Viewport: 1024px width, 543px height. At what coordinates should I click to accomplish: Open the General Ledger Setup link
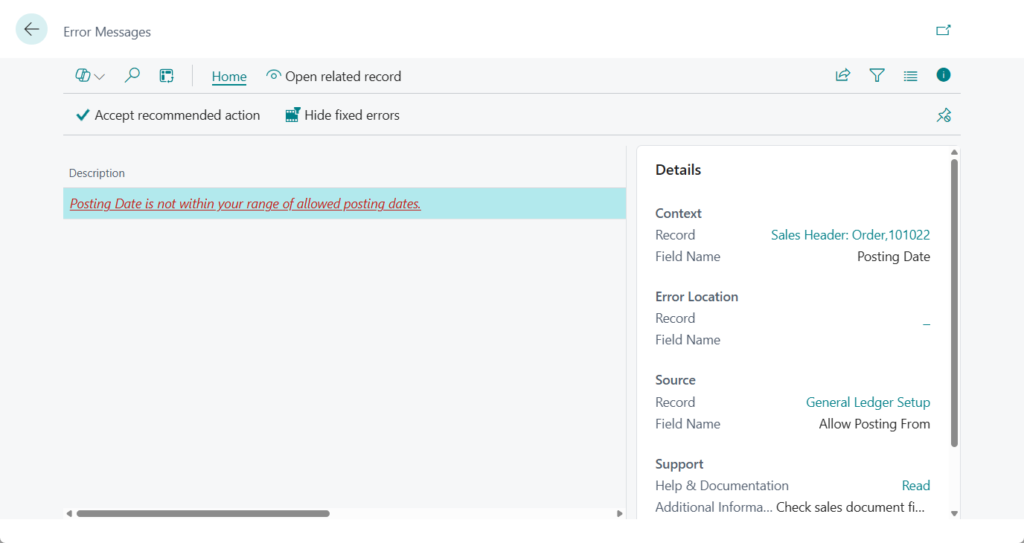pyautogui.click(x=867, y=402)
